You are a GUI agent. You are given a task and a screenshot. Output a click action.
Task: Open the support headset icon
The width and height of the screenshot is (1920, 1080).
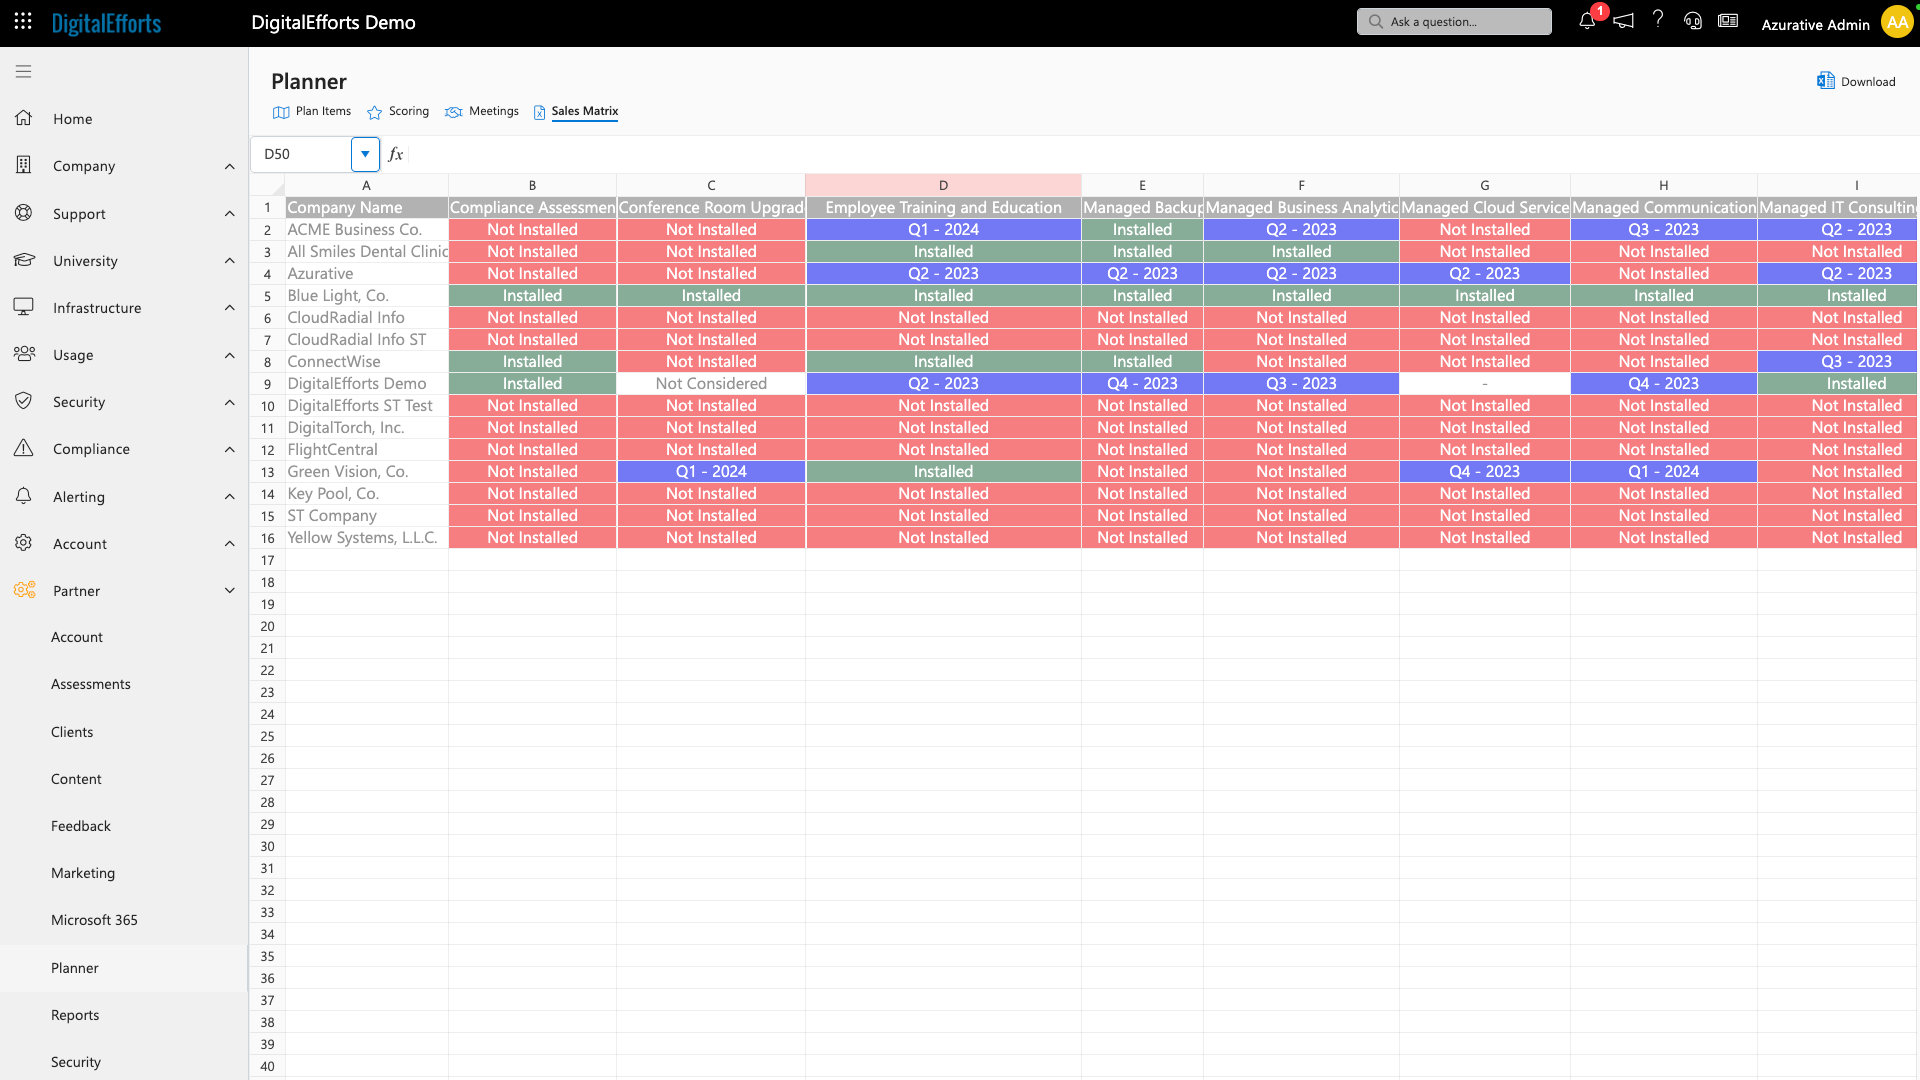[1693, 21]
